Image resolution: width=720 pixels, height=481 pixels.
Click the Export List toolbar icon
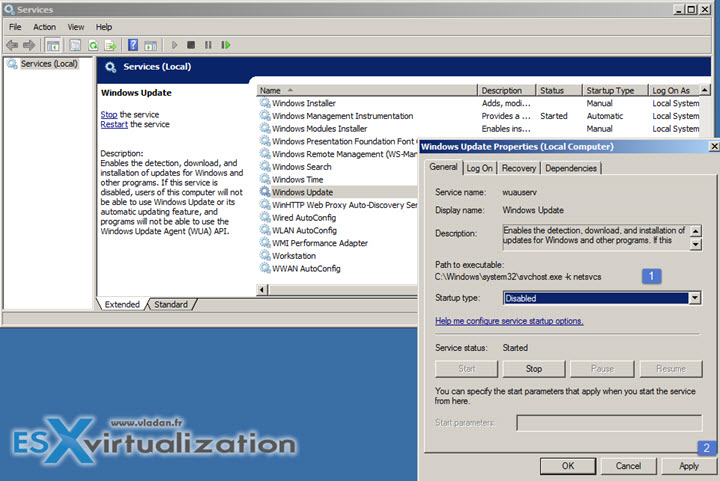pos(110,45)
